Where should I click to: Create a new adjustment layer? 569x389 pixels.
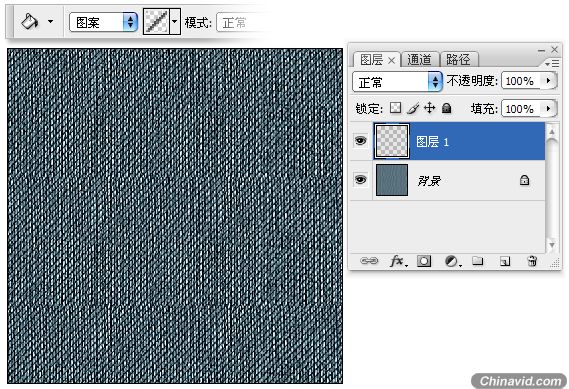coord(452,261)
